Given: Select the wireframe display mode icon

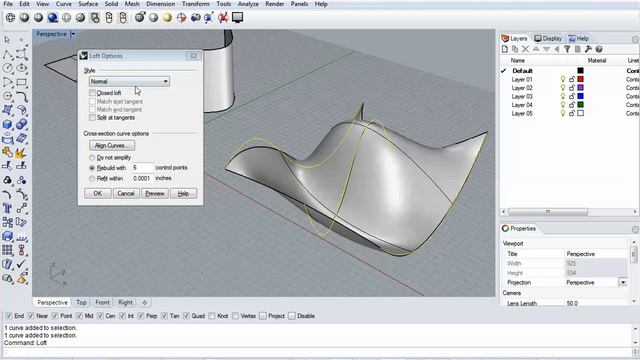Looking at the screenshot, I should [11, 18].
